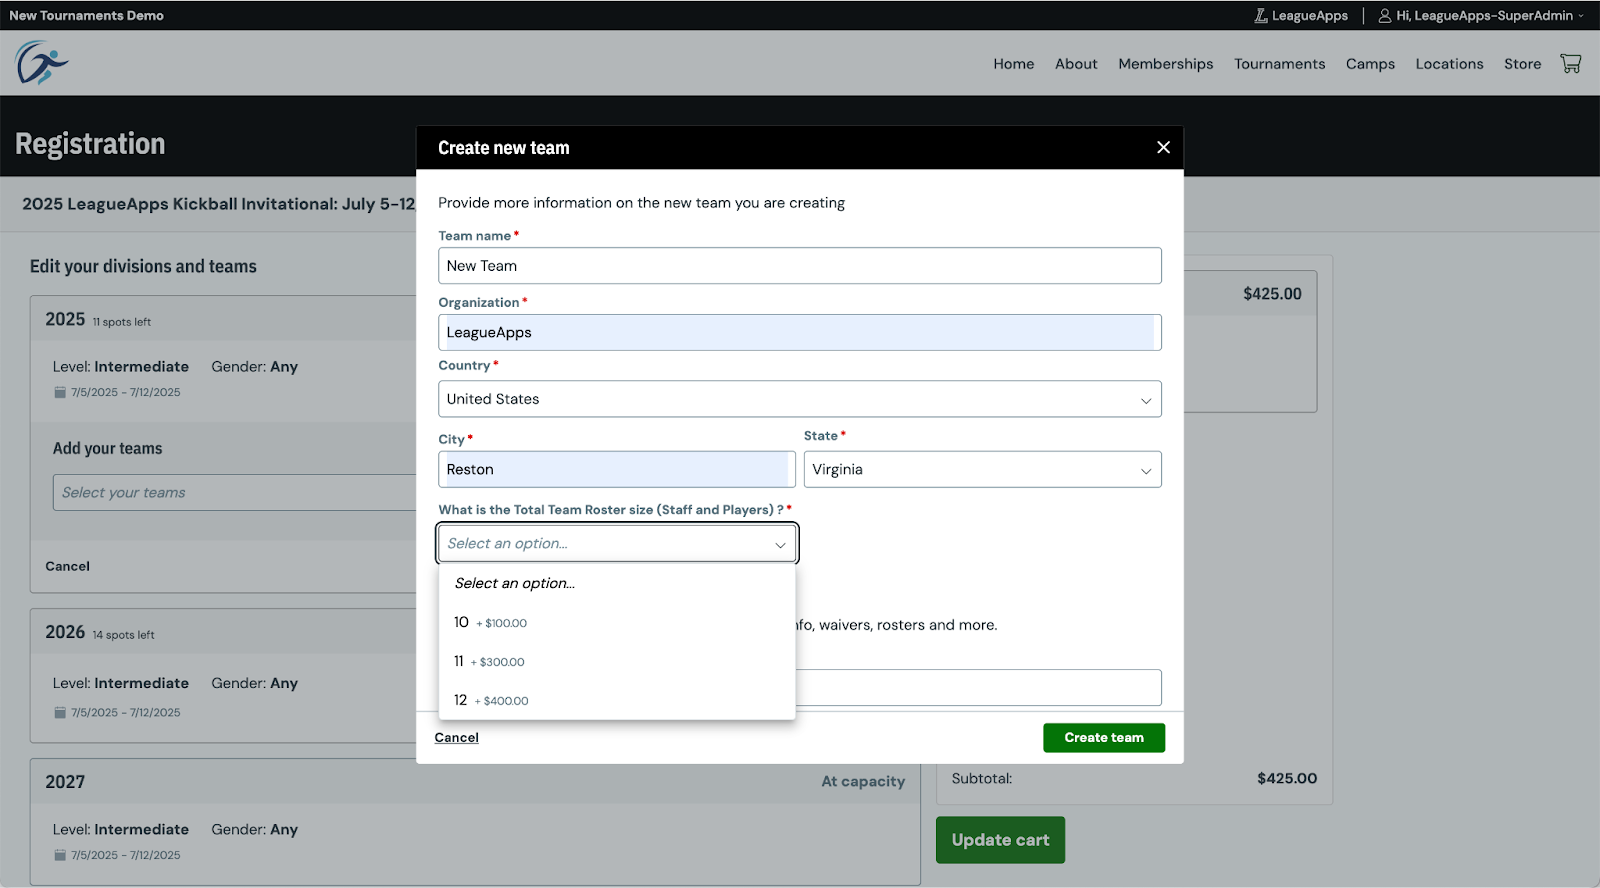This screenshot has height=888, width=1600.
Task: Go to the Home page
Action: (1013, 64)
